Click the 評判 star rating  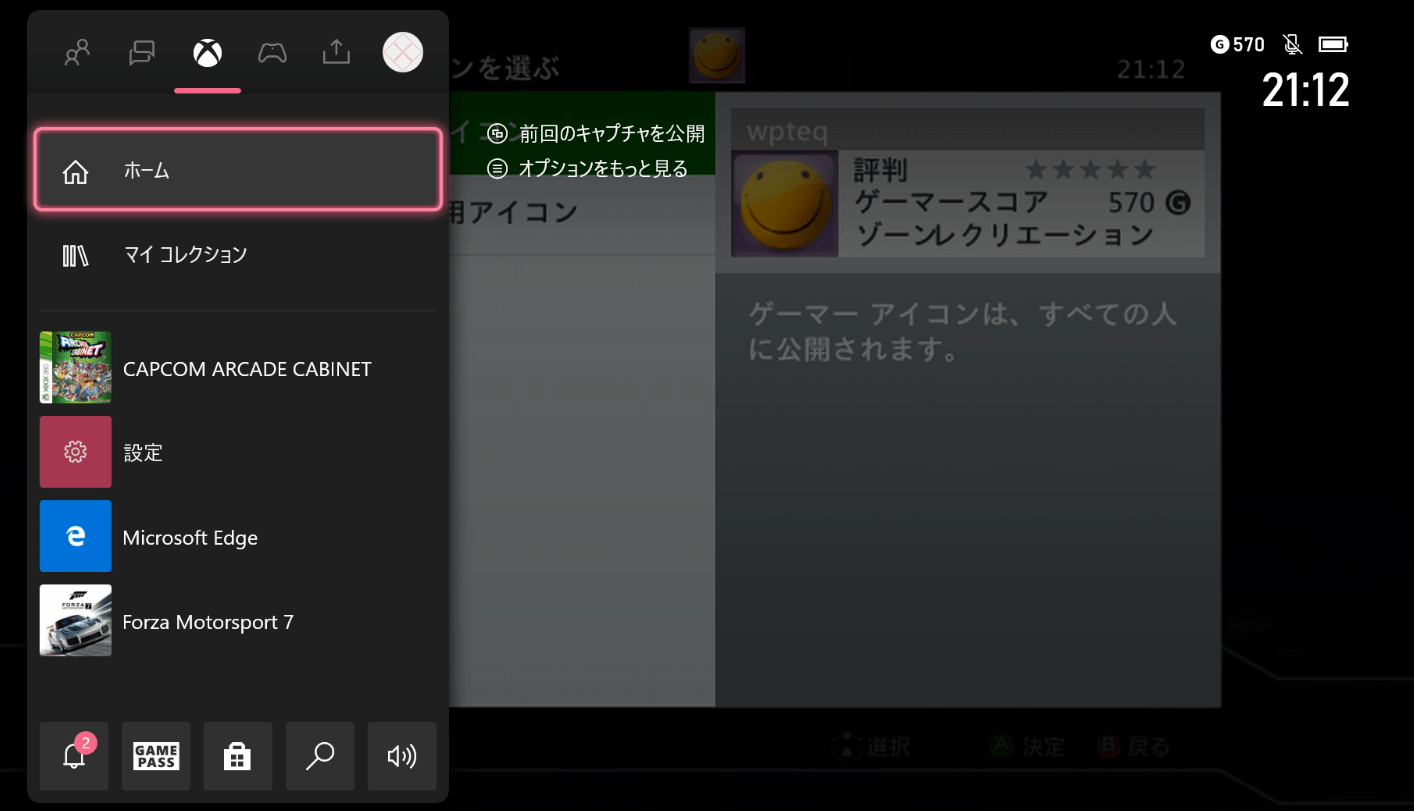click(1089, 170)
